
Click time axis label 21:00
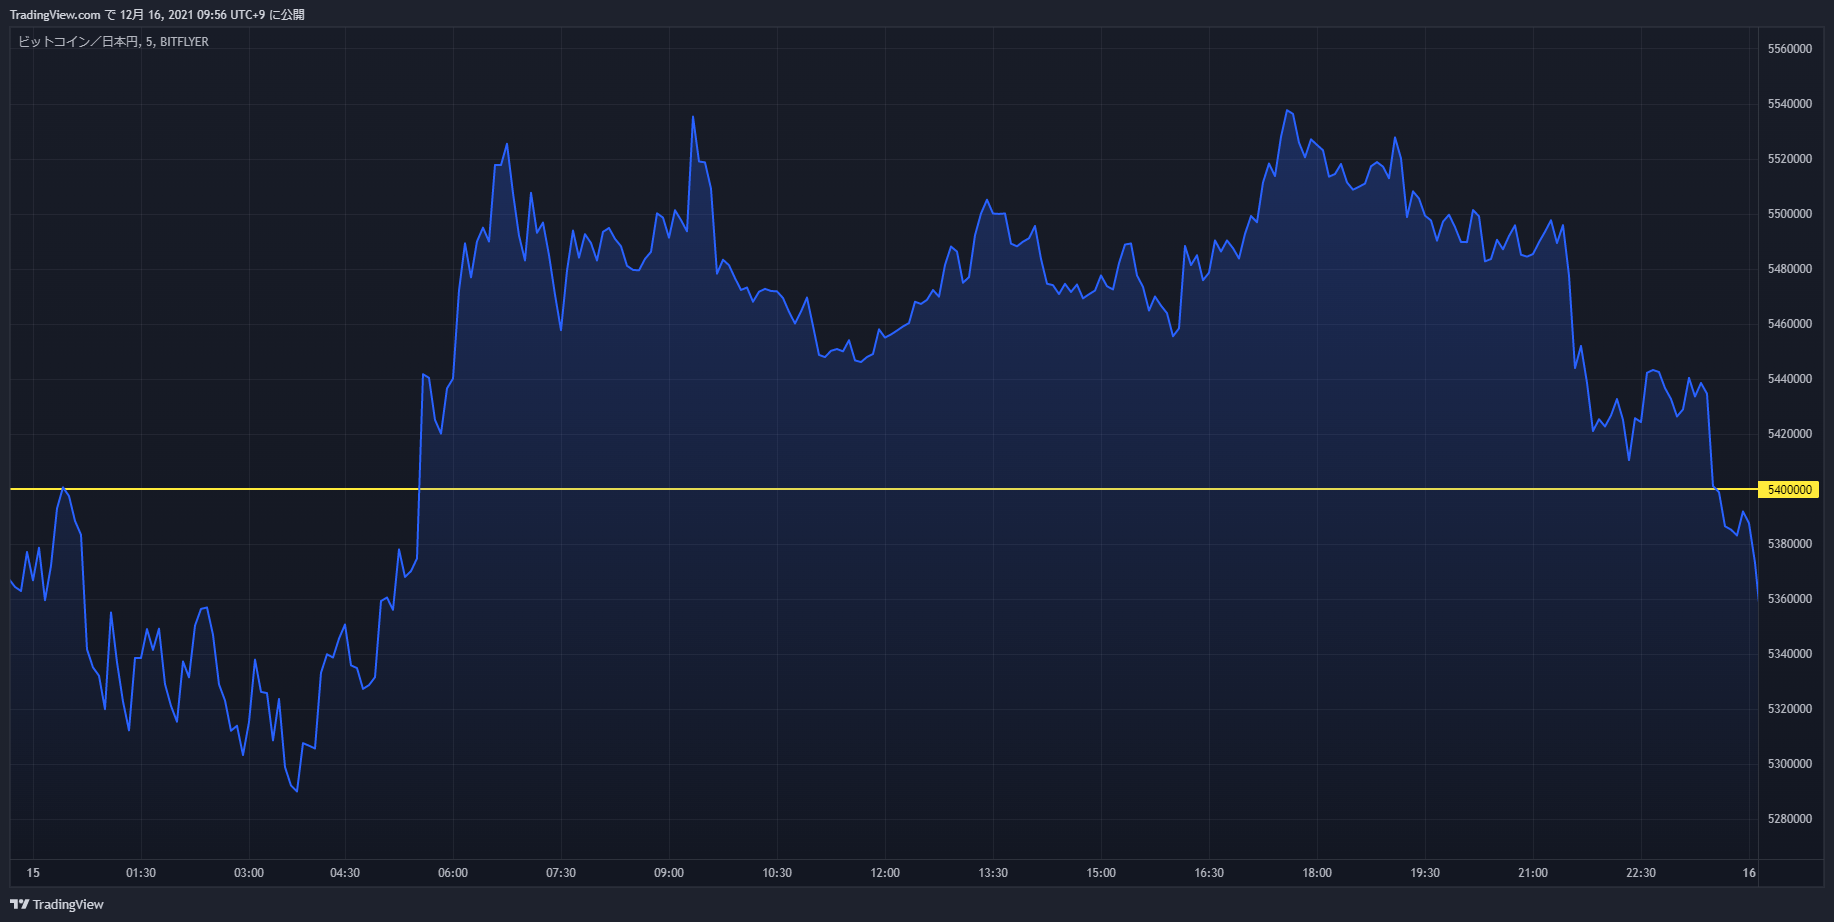point(1533,873)
